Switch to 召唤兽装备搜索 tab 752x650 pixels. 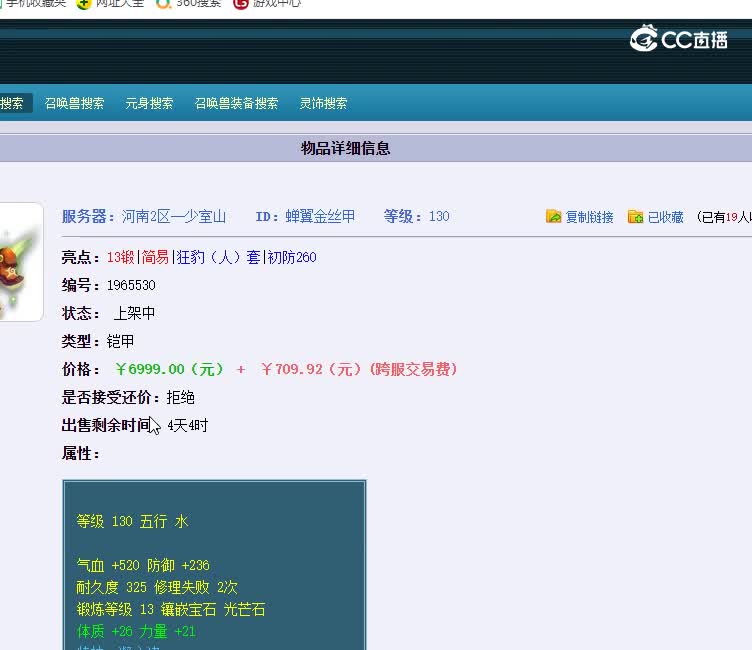[x=236, y=103]
